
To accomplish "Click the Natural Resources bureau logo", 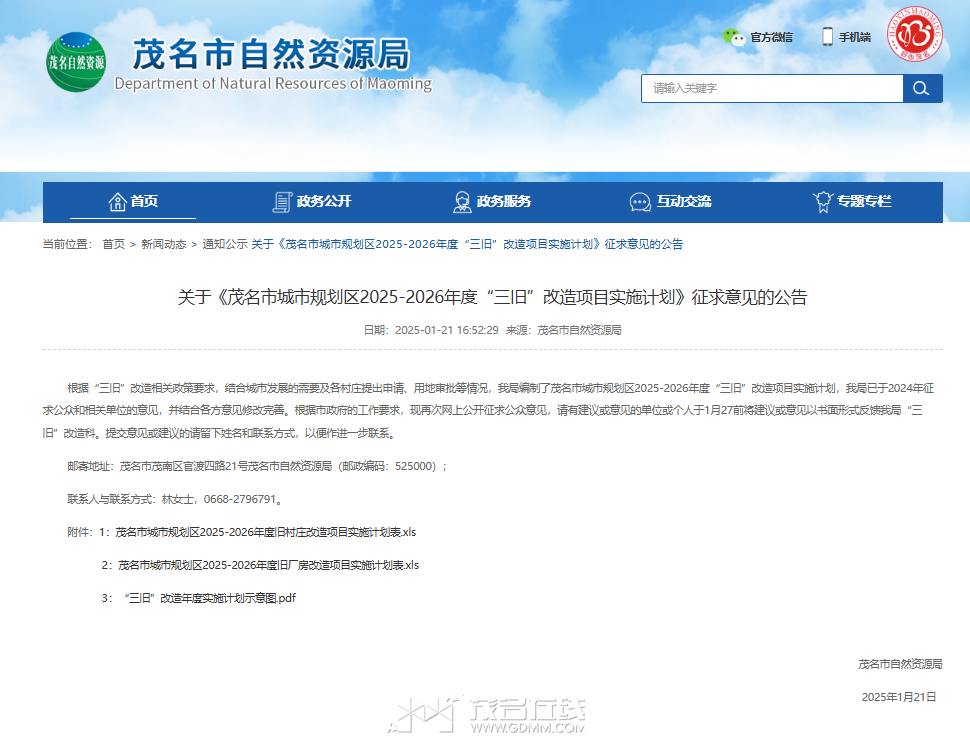I will click(x=76, y=61).
